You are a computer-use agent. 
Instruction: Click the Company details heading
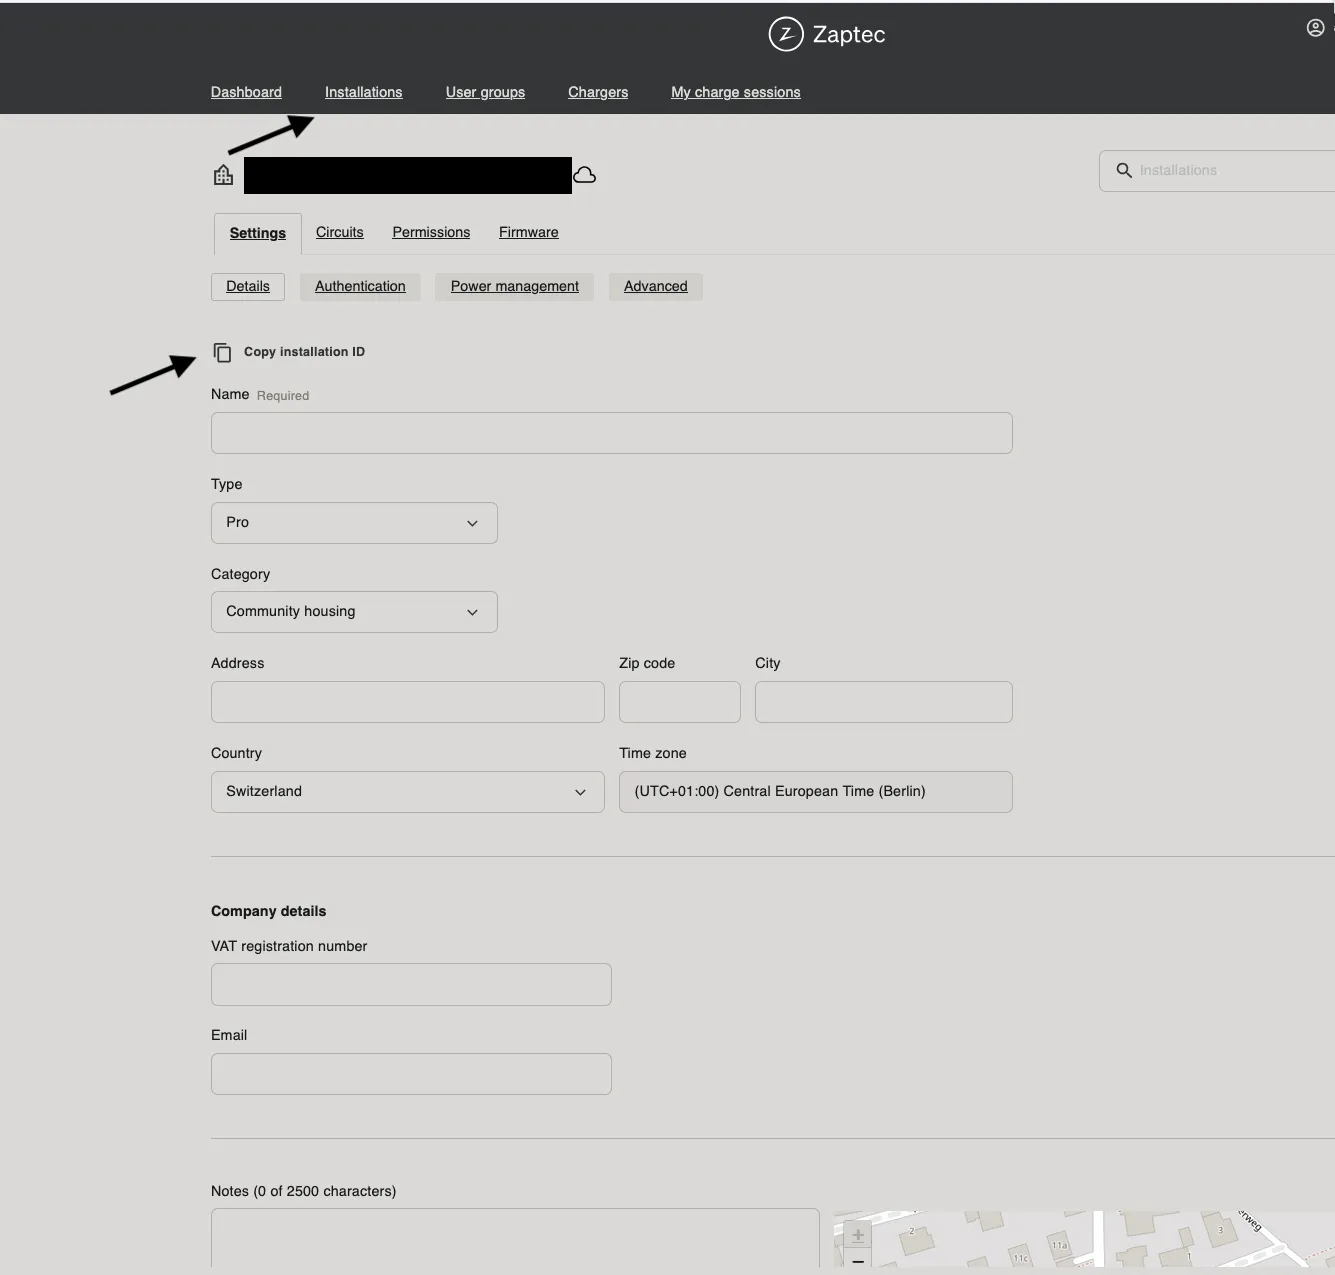pos(268,911)
